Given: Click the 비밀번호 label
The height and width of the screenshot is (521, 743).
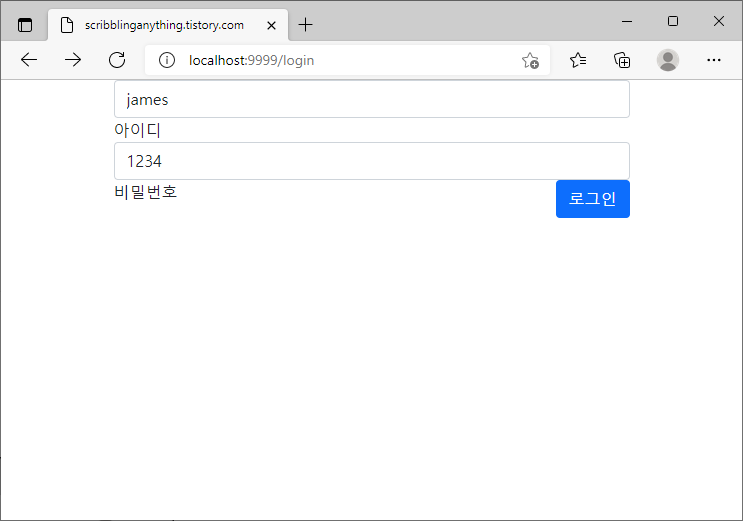Looking at the screenshot, I should tap(146, 192).
